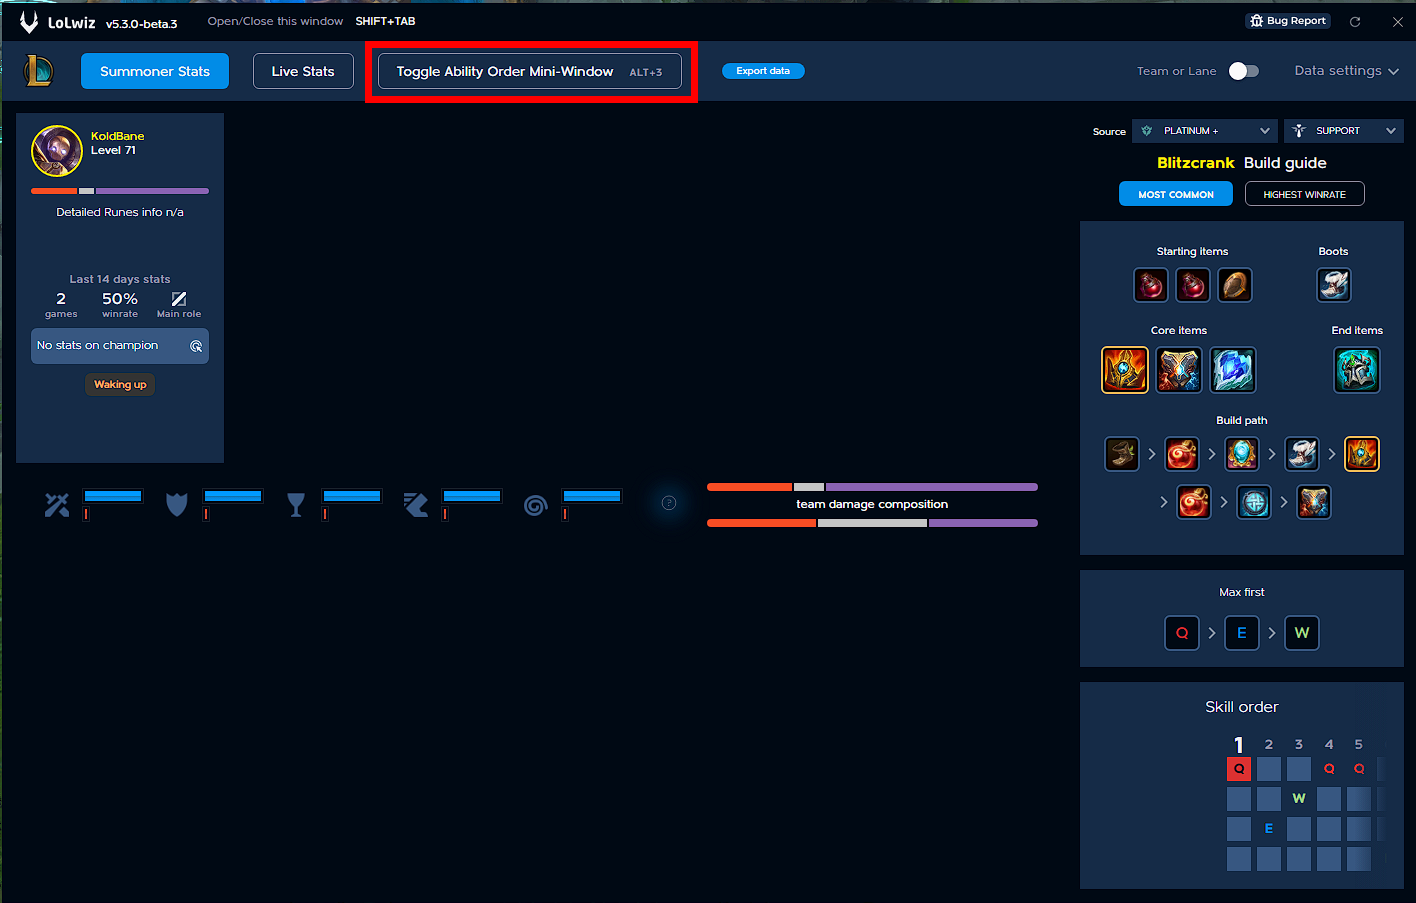This screenshot has width=1416, height=903.
Task: Click the goblet stat icon
Action: (296, 505)
